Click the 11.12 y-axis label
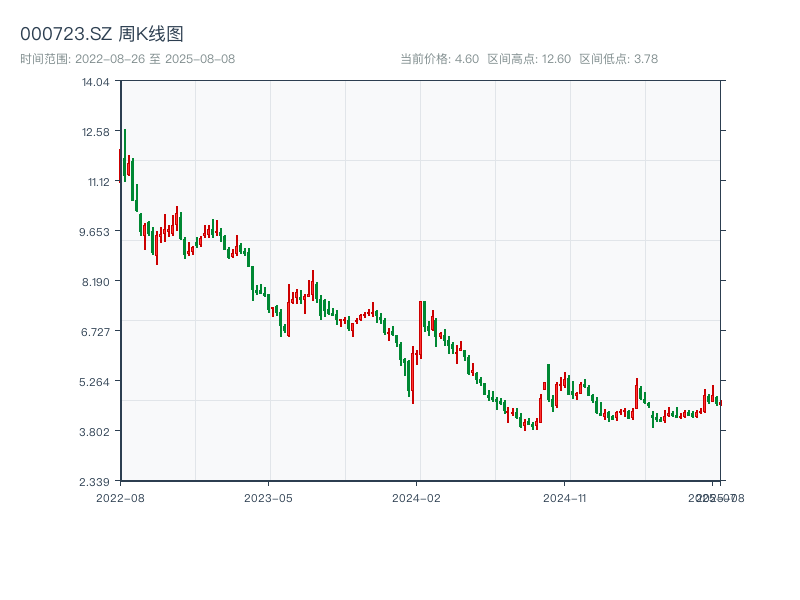This screenshot has width=800, height=600. (x=97, y=182)
